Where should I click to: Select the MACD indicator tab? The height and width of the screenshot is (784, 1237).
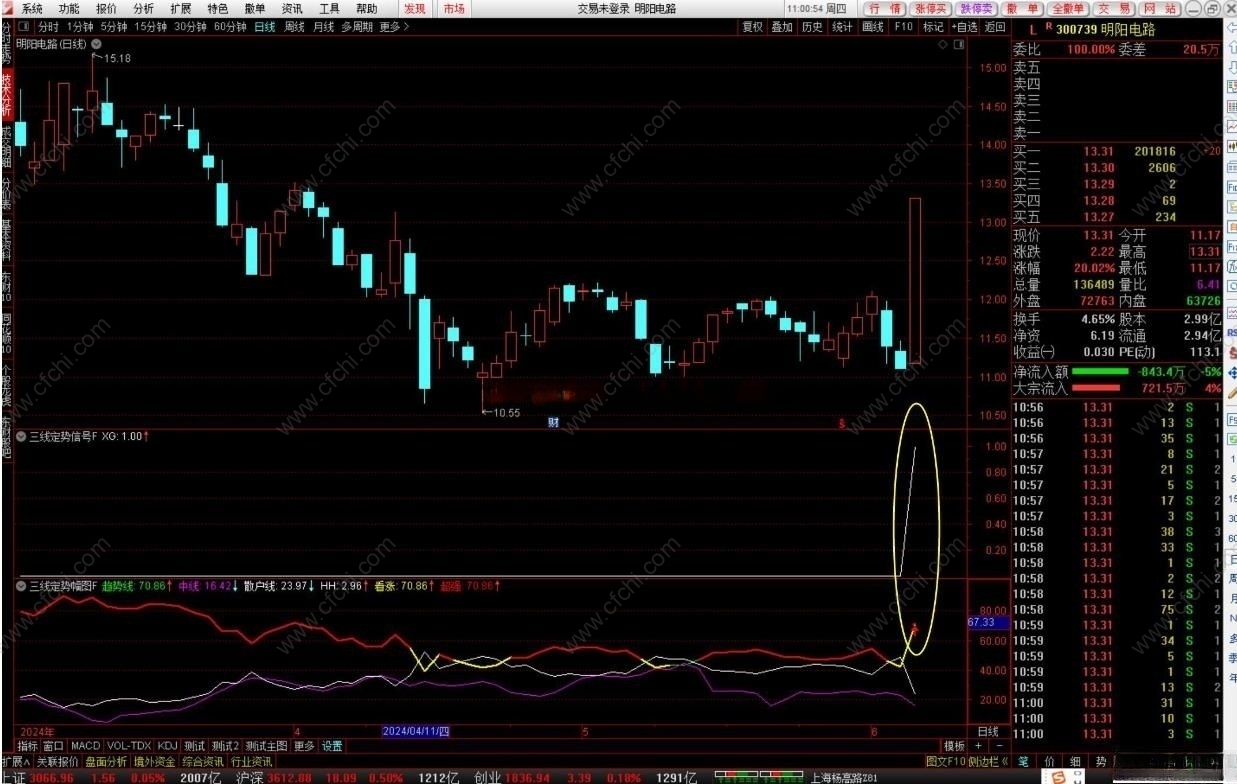(x=86, y=746)
